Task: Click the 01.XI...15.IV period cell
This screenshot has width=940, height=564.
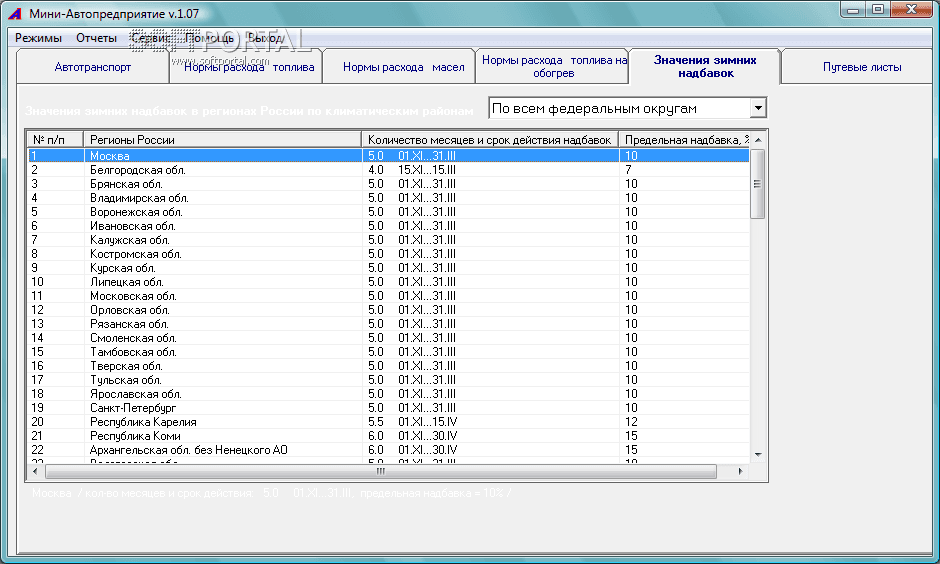Action: coord(427,421)
